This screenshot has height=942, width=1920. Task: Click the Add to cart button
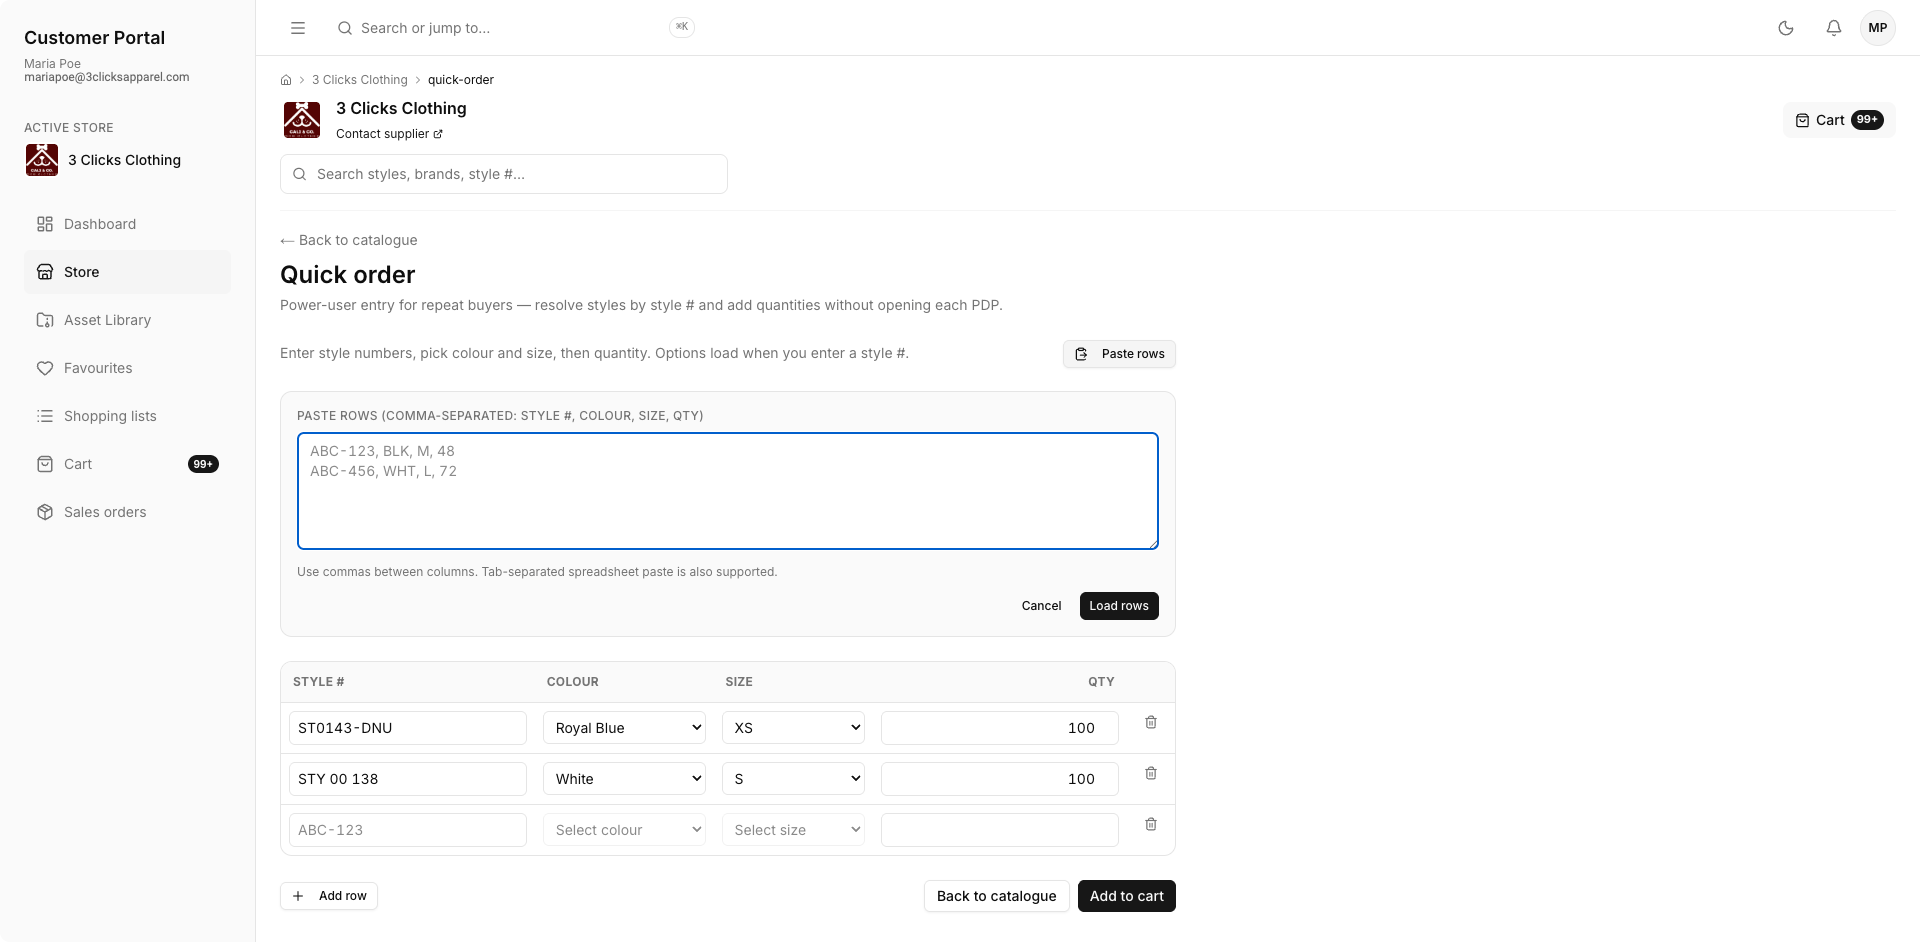click(1127, 896)
